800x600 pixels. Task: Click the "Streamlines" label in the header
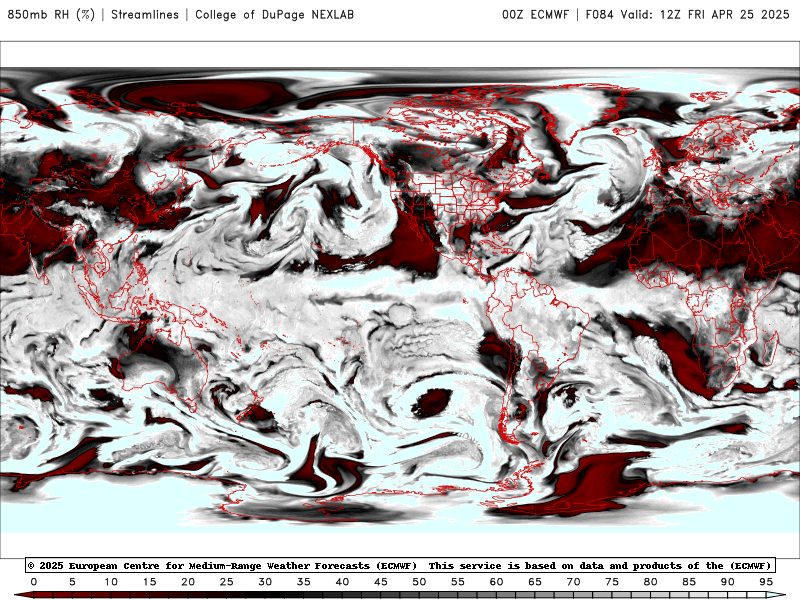click(145, 14)
